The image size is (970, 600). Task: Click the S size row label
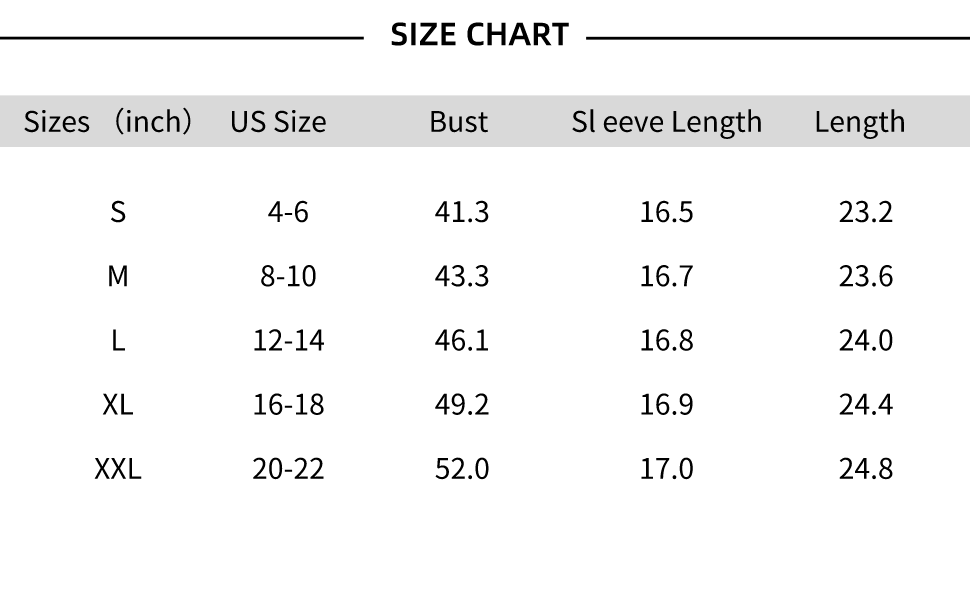(x=118, y=212)
